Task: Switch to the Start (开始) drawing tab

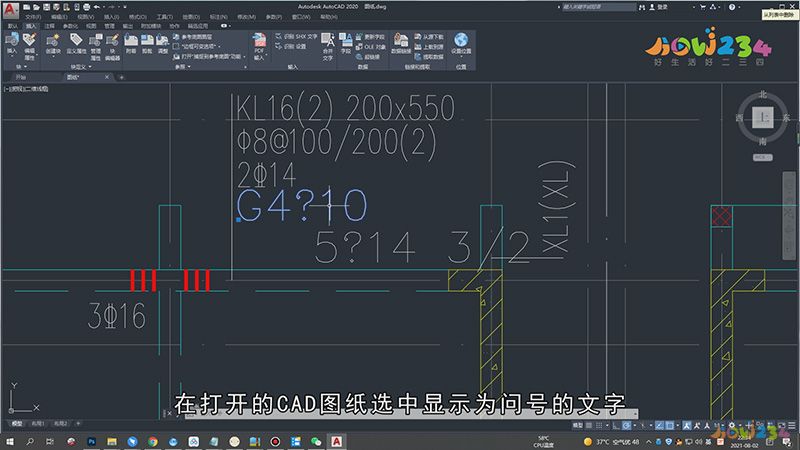Action: [x=20, y=77]
